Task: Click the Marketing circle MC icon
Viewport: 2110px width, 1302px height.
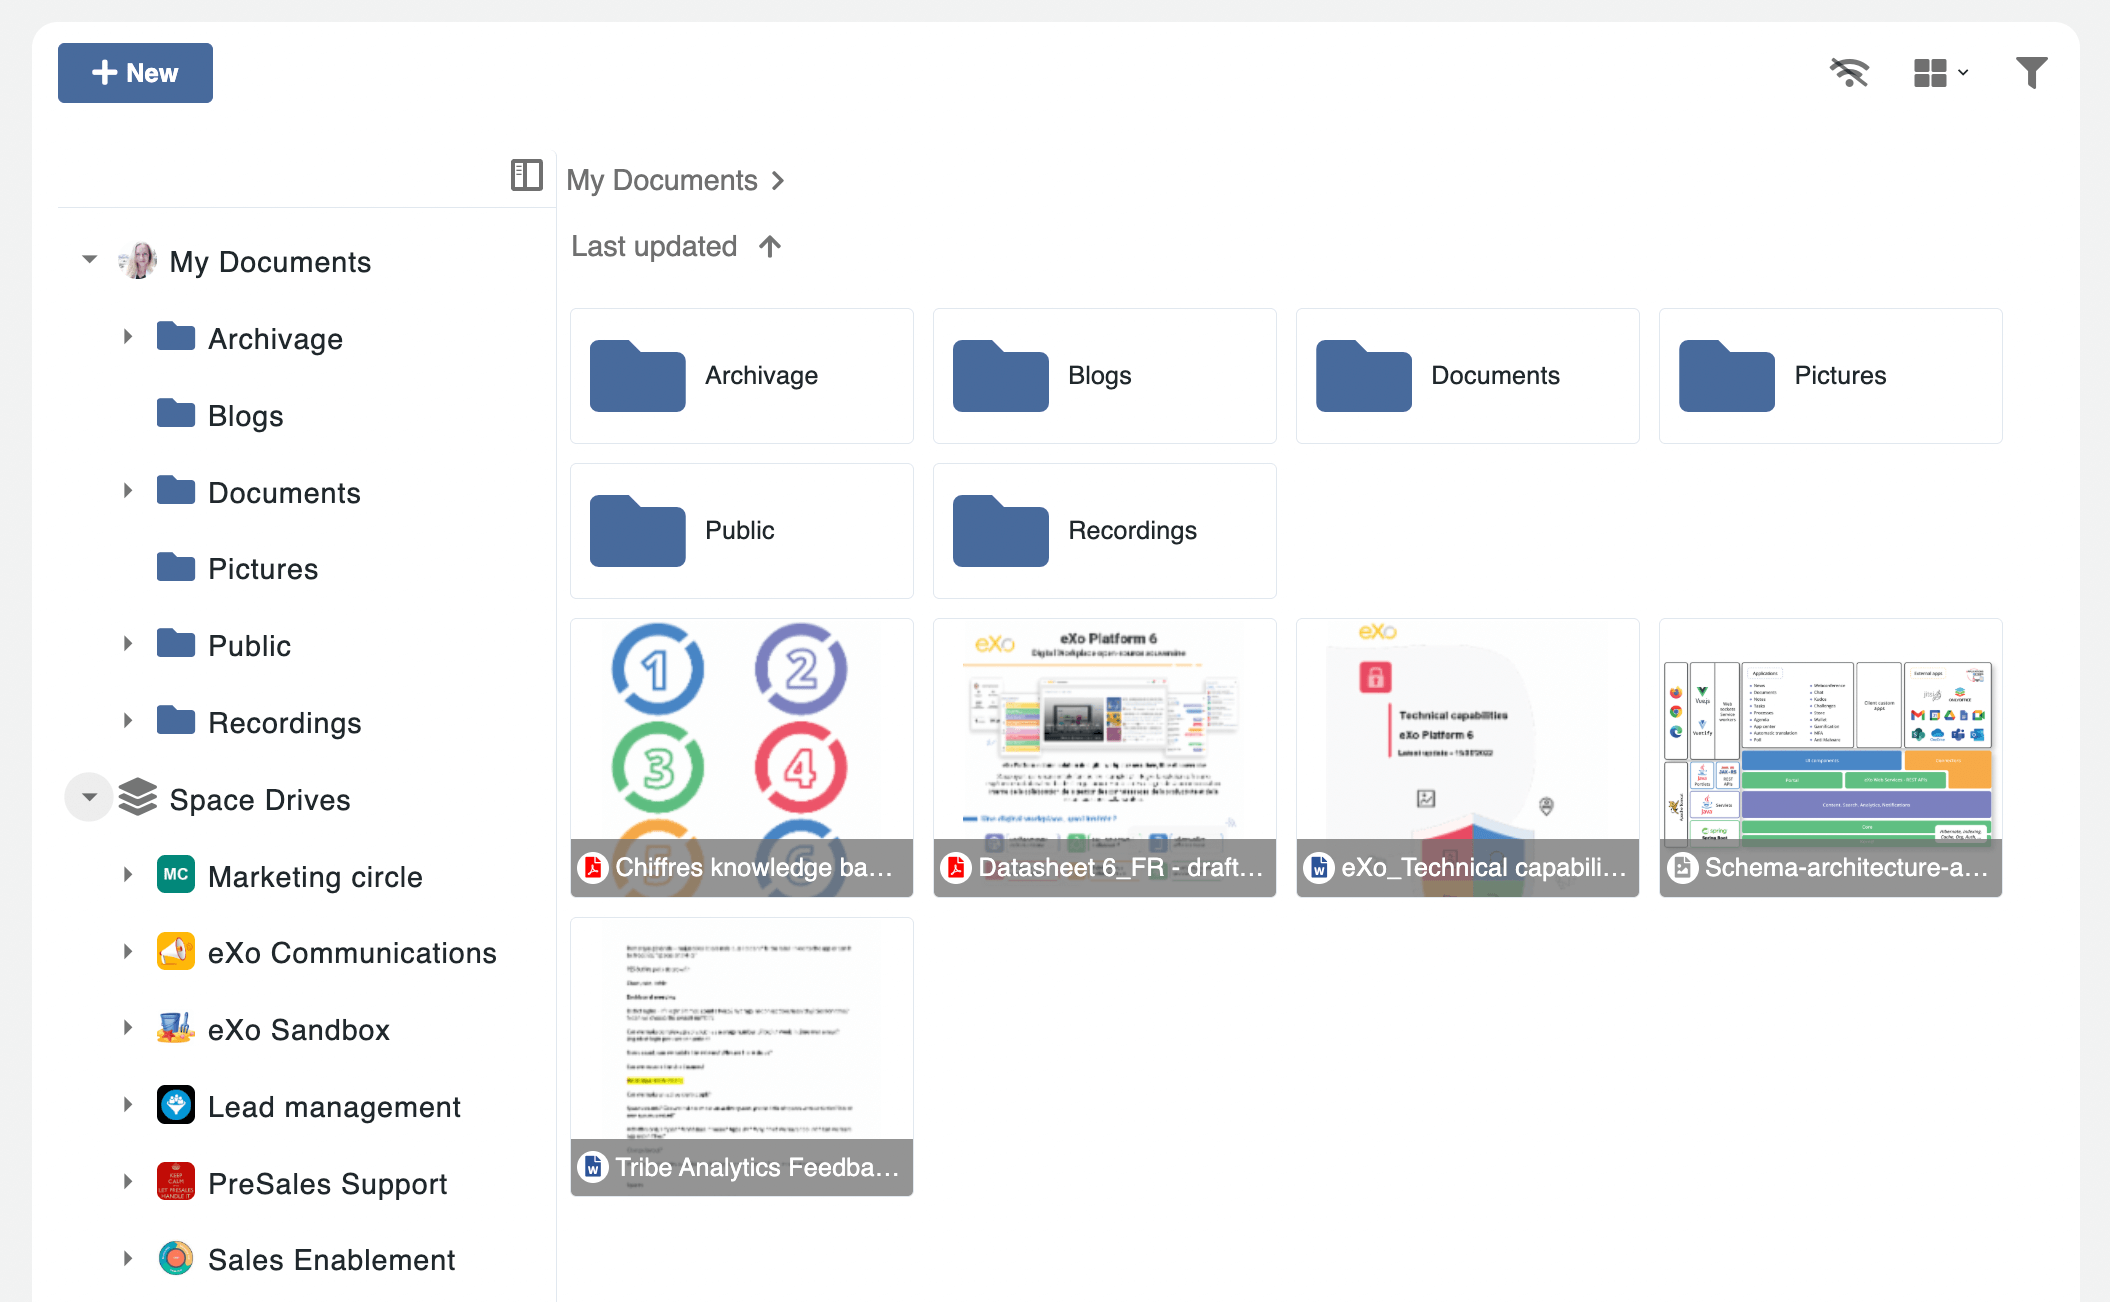Action: [x=176, y=874]
